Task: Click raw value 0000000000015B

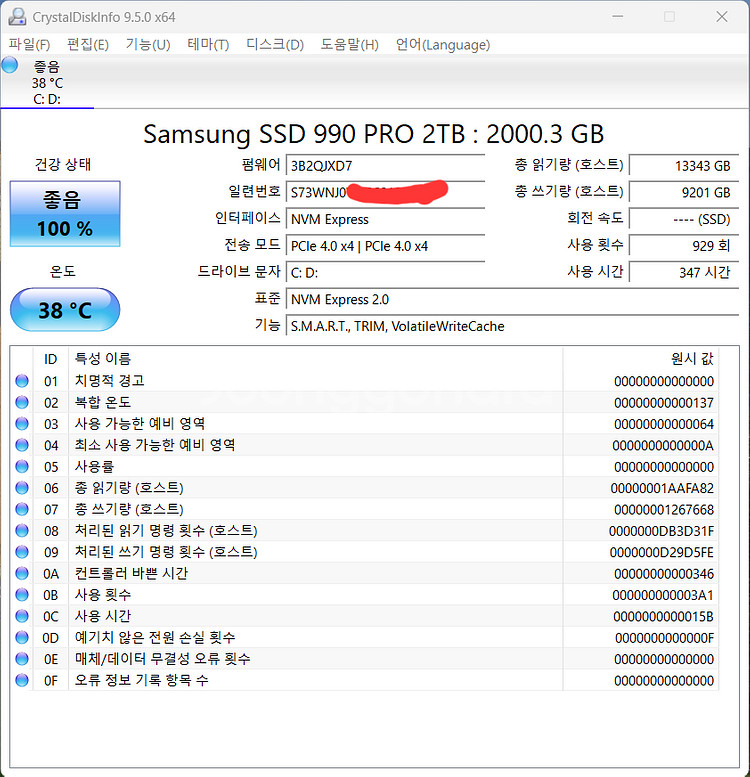Action: [663, 616]
